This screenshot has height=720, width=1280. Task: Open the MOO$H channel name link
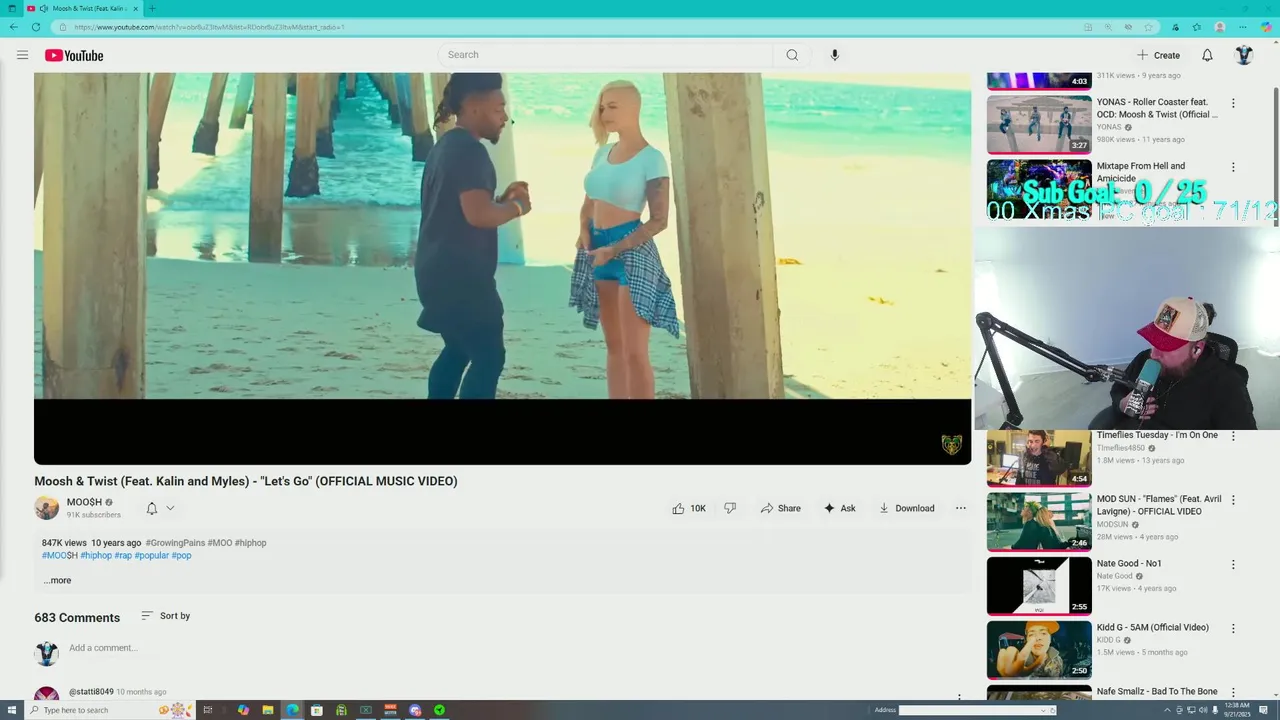[84, 502]
